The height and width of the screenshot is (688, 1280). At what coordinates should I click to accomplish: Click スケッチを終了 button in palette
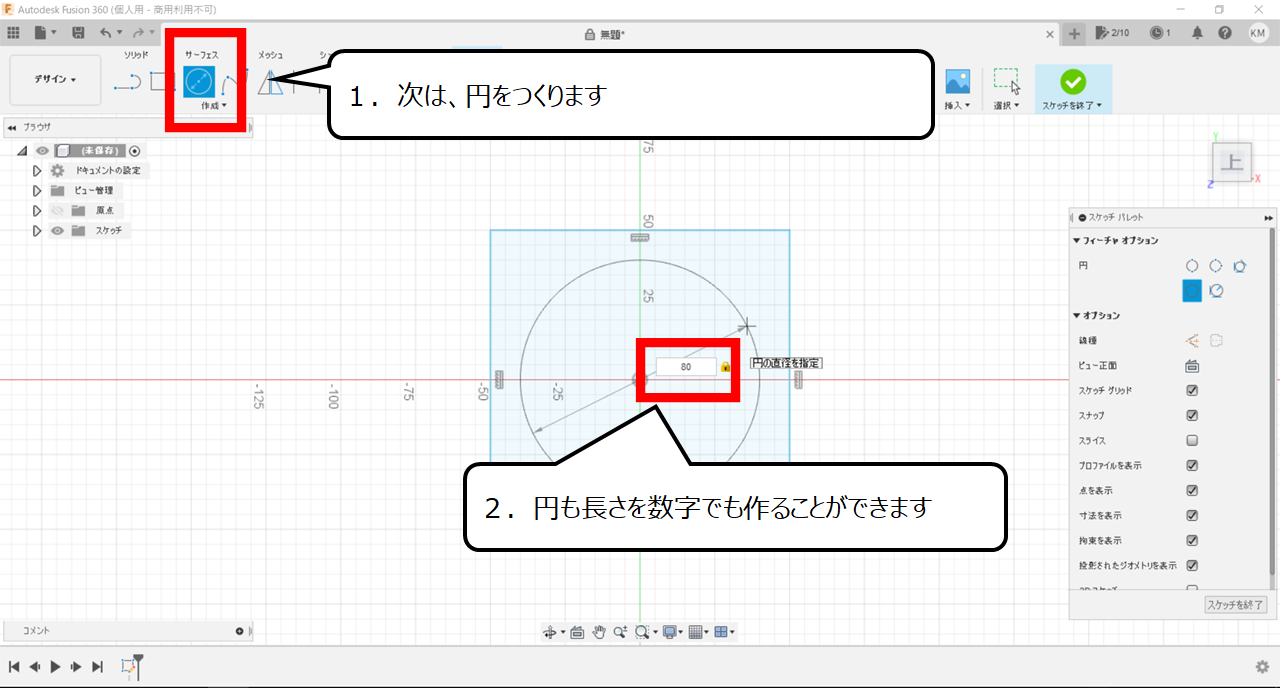pyautogui.click(x=1236, y=605)
